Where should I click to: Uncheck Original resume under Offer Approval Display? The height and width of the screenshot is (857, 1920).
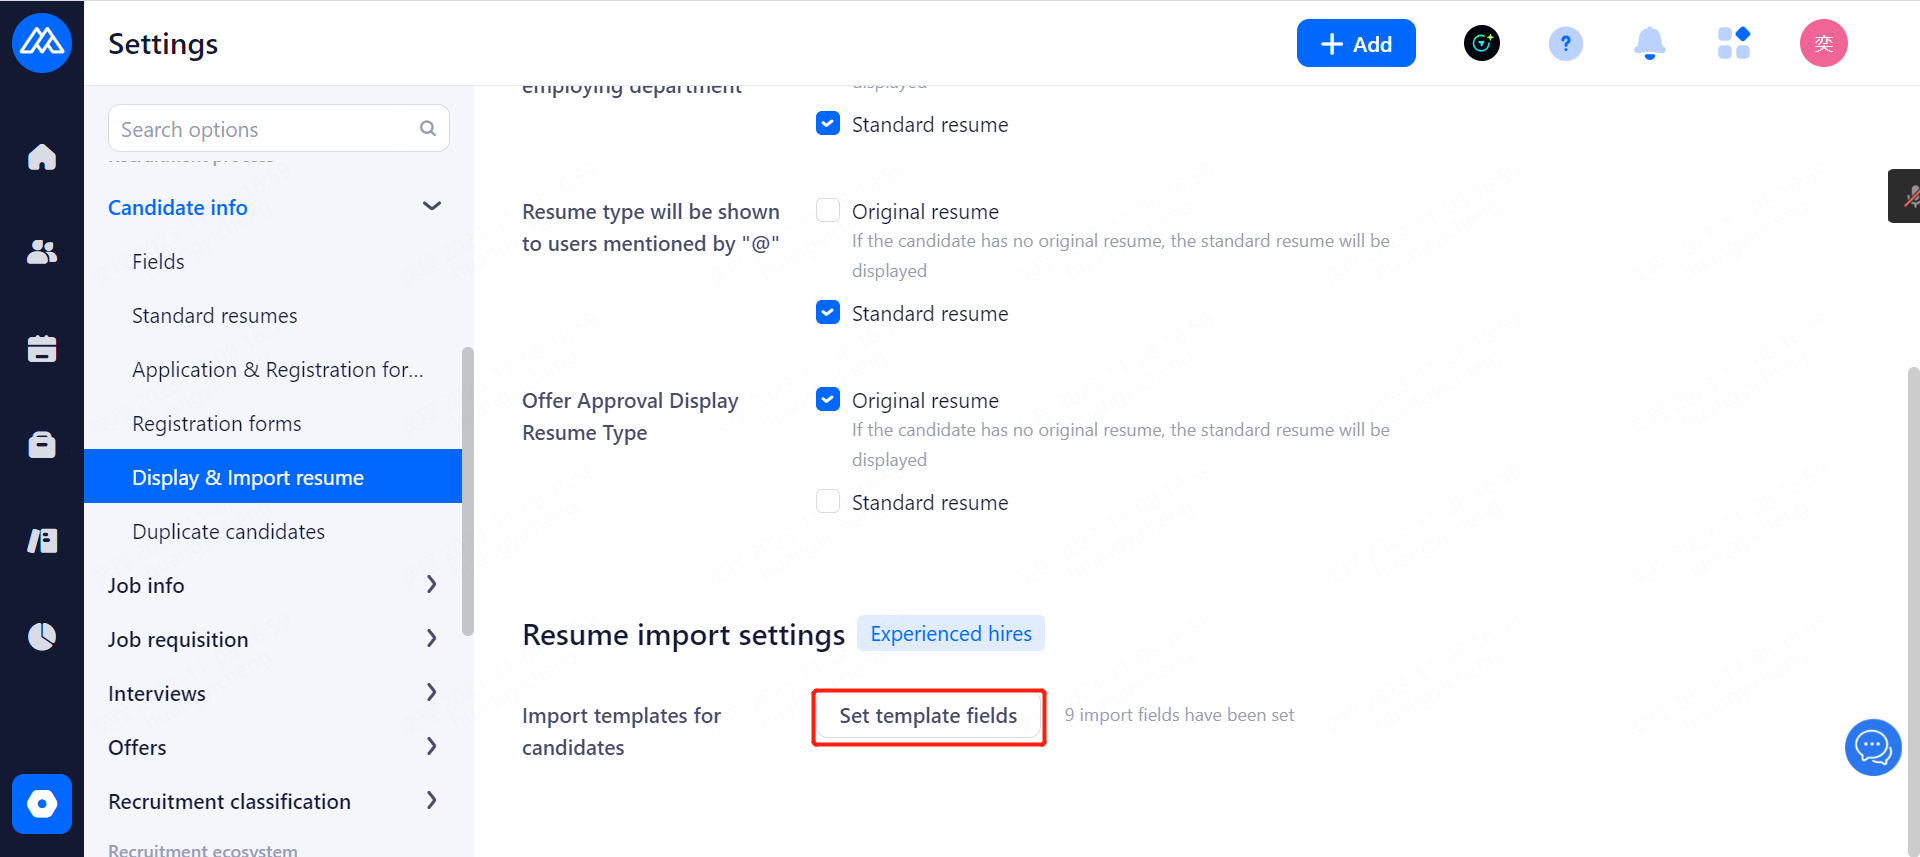pos(828,400)
